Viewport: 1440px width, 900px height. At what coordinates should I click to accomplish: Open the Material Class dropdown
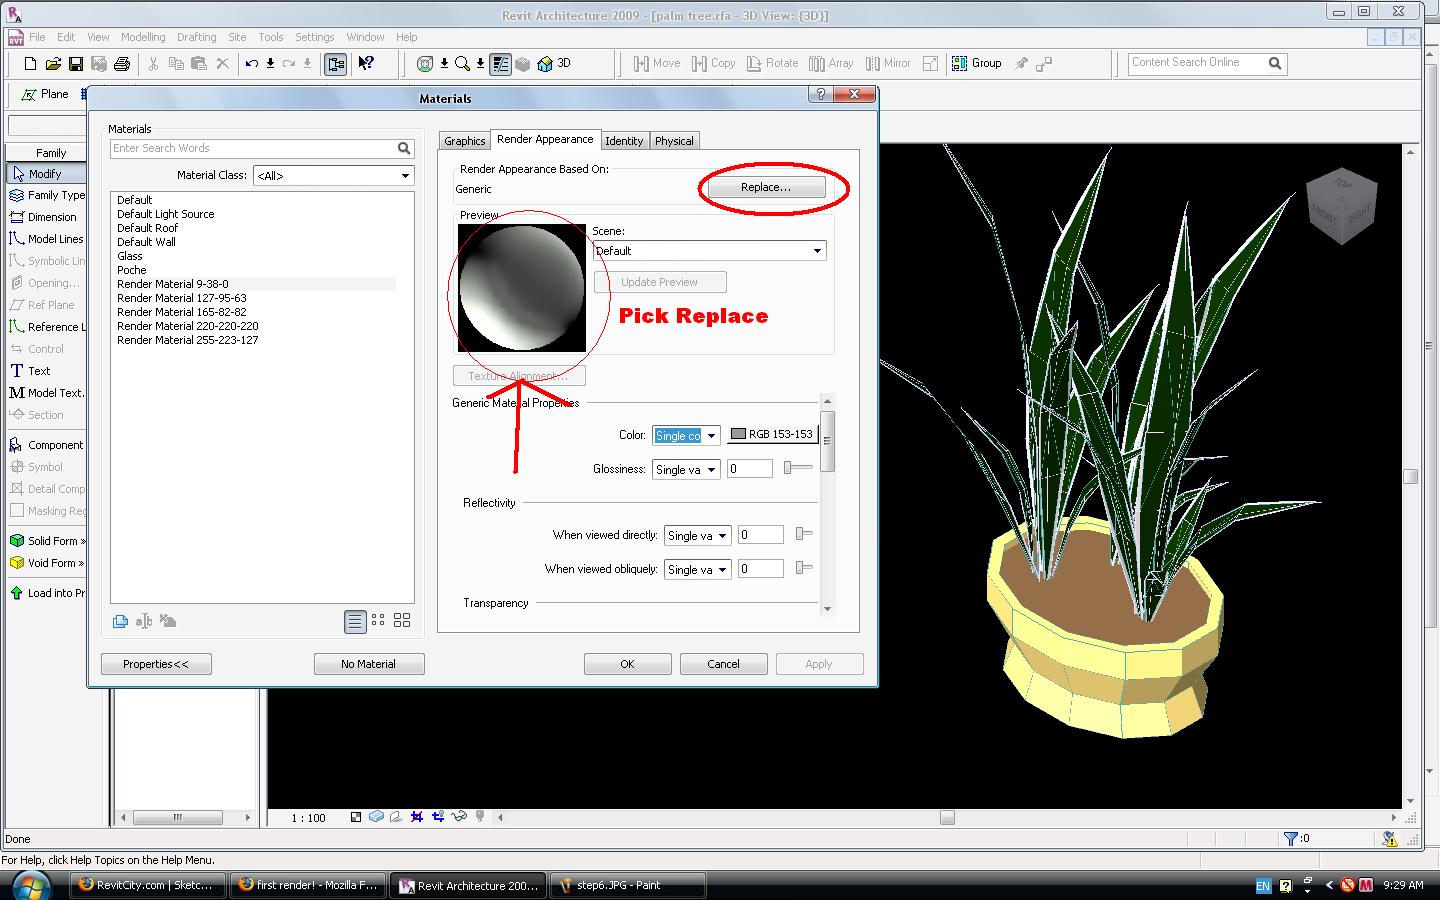click(333, 175)
